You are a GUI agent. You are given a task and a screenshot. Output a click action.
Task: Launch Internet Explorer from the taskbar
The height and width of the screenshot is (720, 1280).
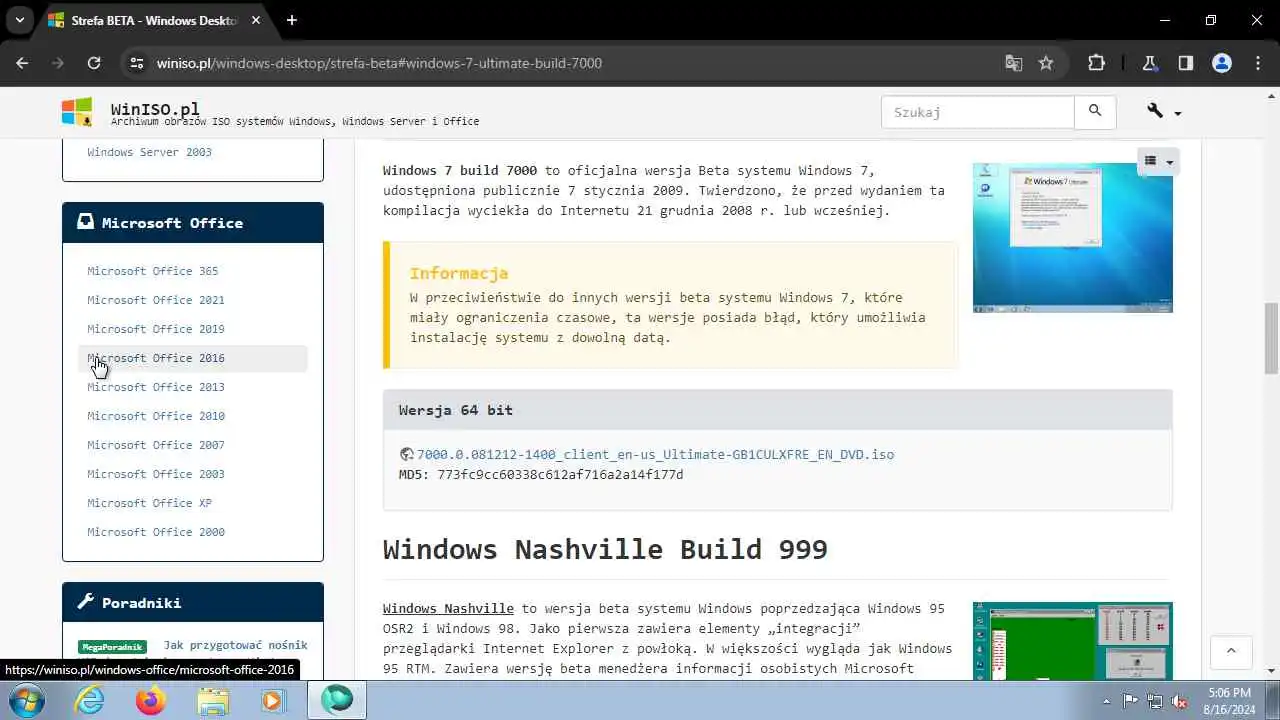[90, 701]
